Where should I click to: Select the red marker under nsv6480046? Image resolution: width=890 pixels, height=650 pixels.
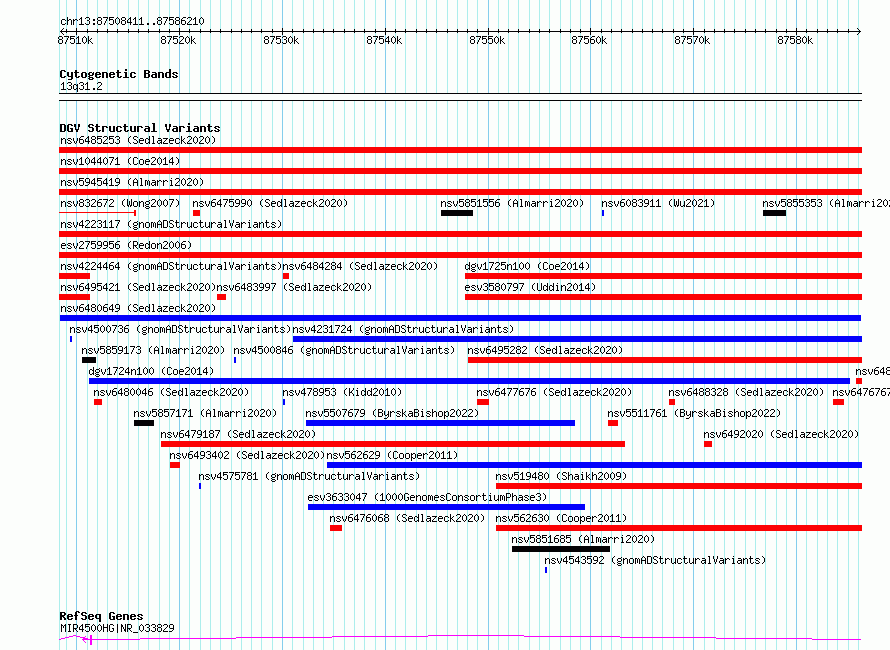(98, 402)
